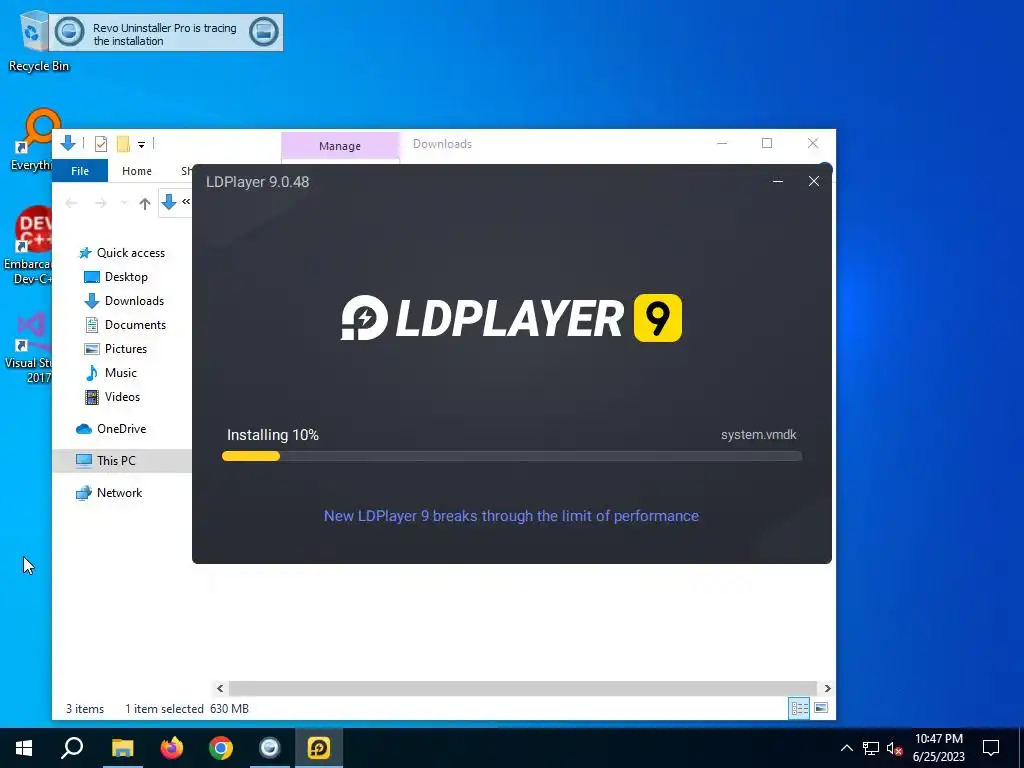Click the LDPlayer taskbar icon
The height and width of the screenshot is (768, 1024).
click(319, 748)
